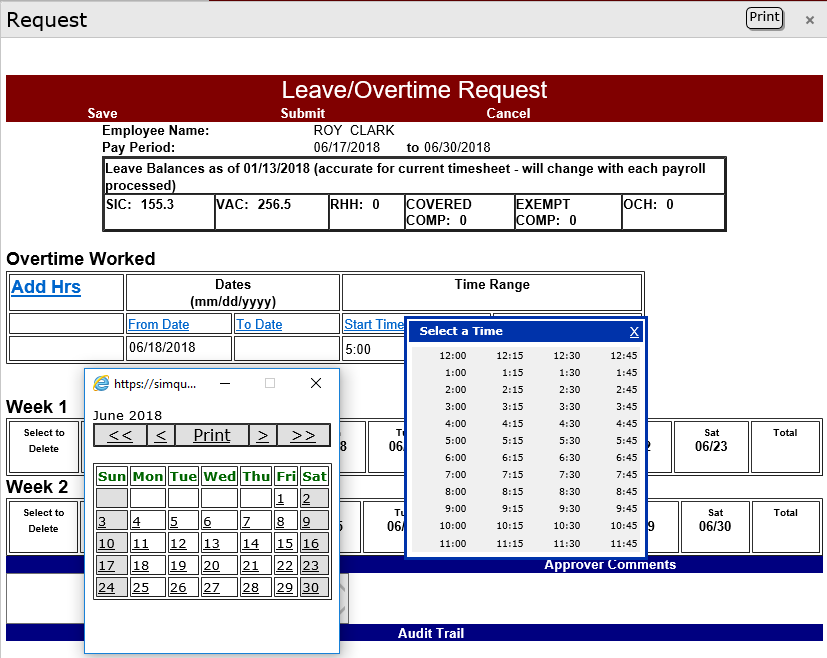This screenshot has width=827, height=658.
Task: Click Week 2 Select to Delete cell
Action: (x=43, y=527)
